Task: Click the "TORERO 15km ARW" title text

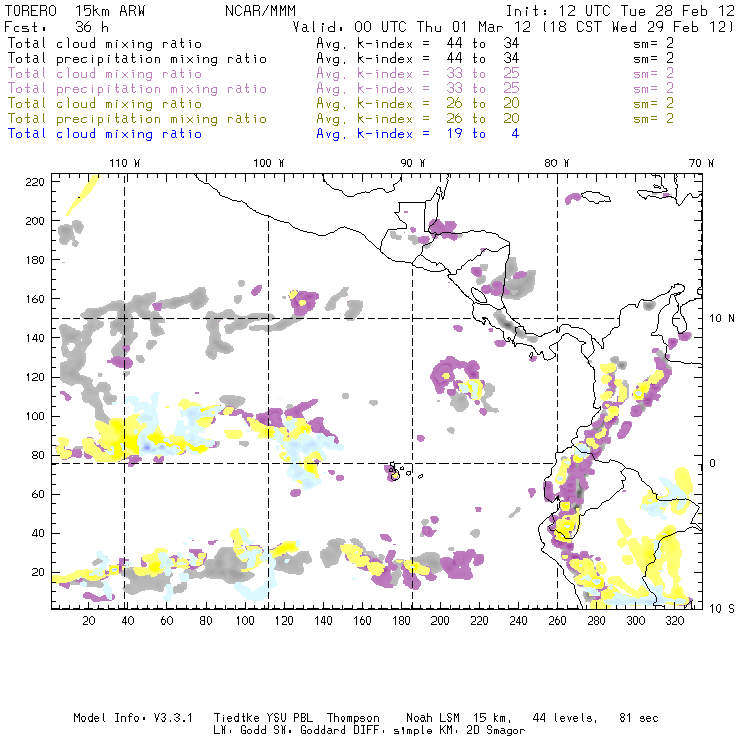Action: pyautogui.click(x=75, y=11)
